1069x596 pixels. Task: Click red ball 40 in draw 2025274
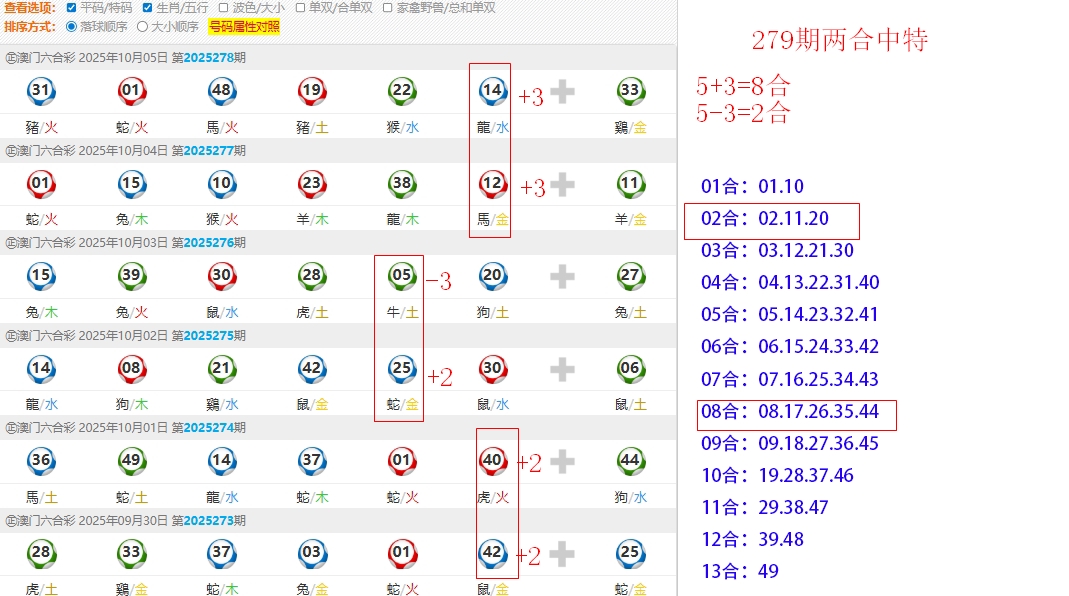(492, 462)
